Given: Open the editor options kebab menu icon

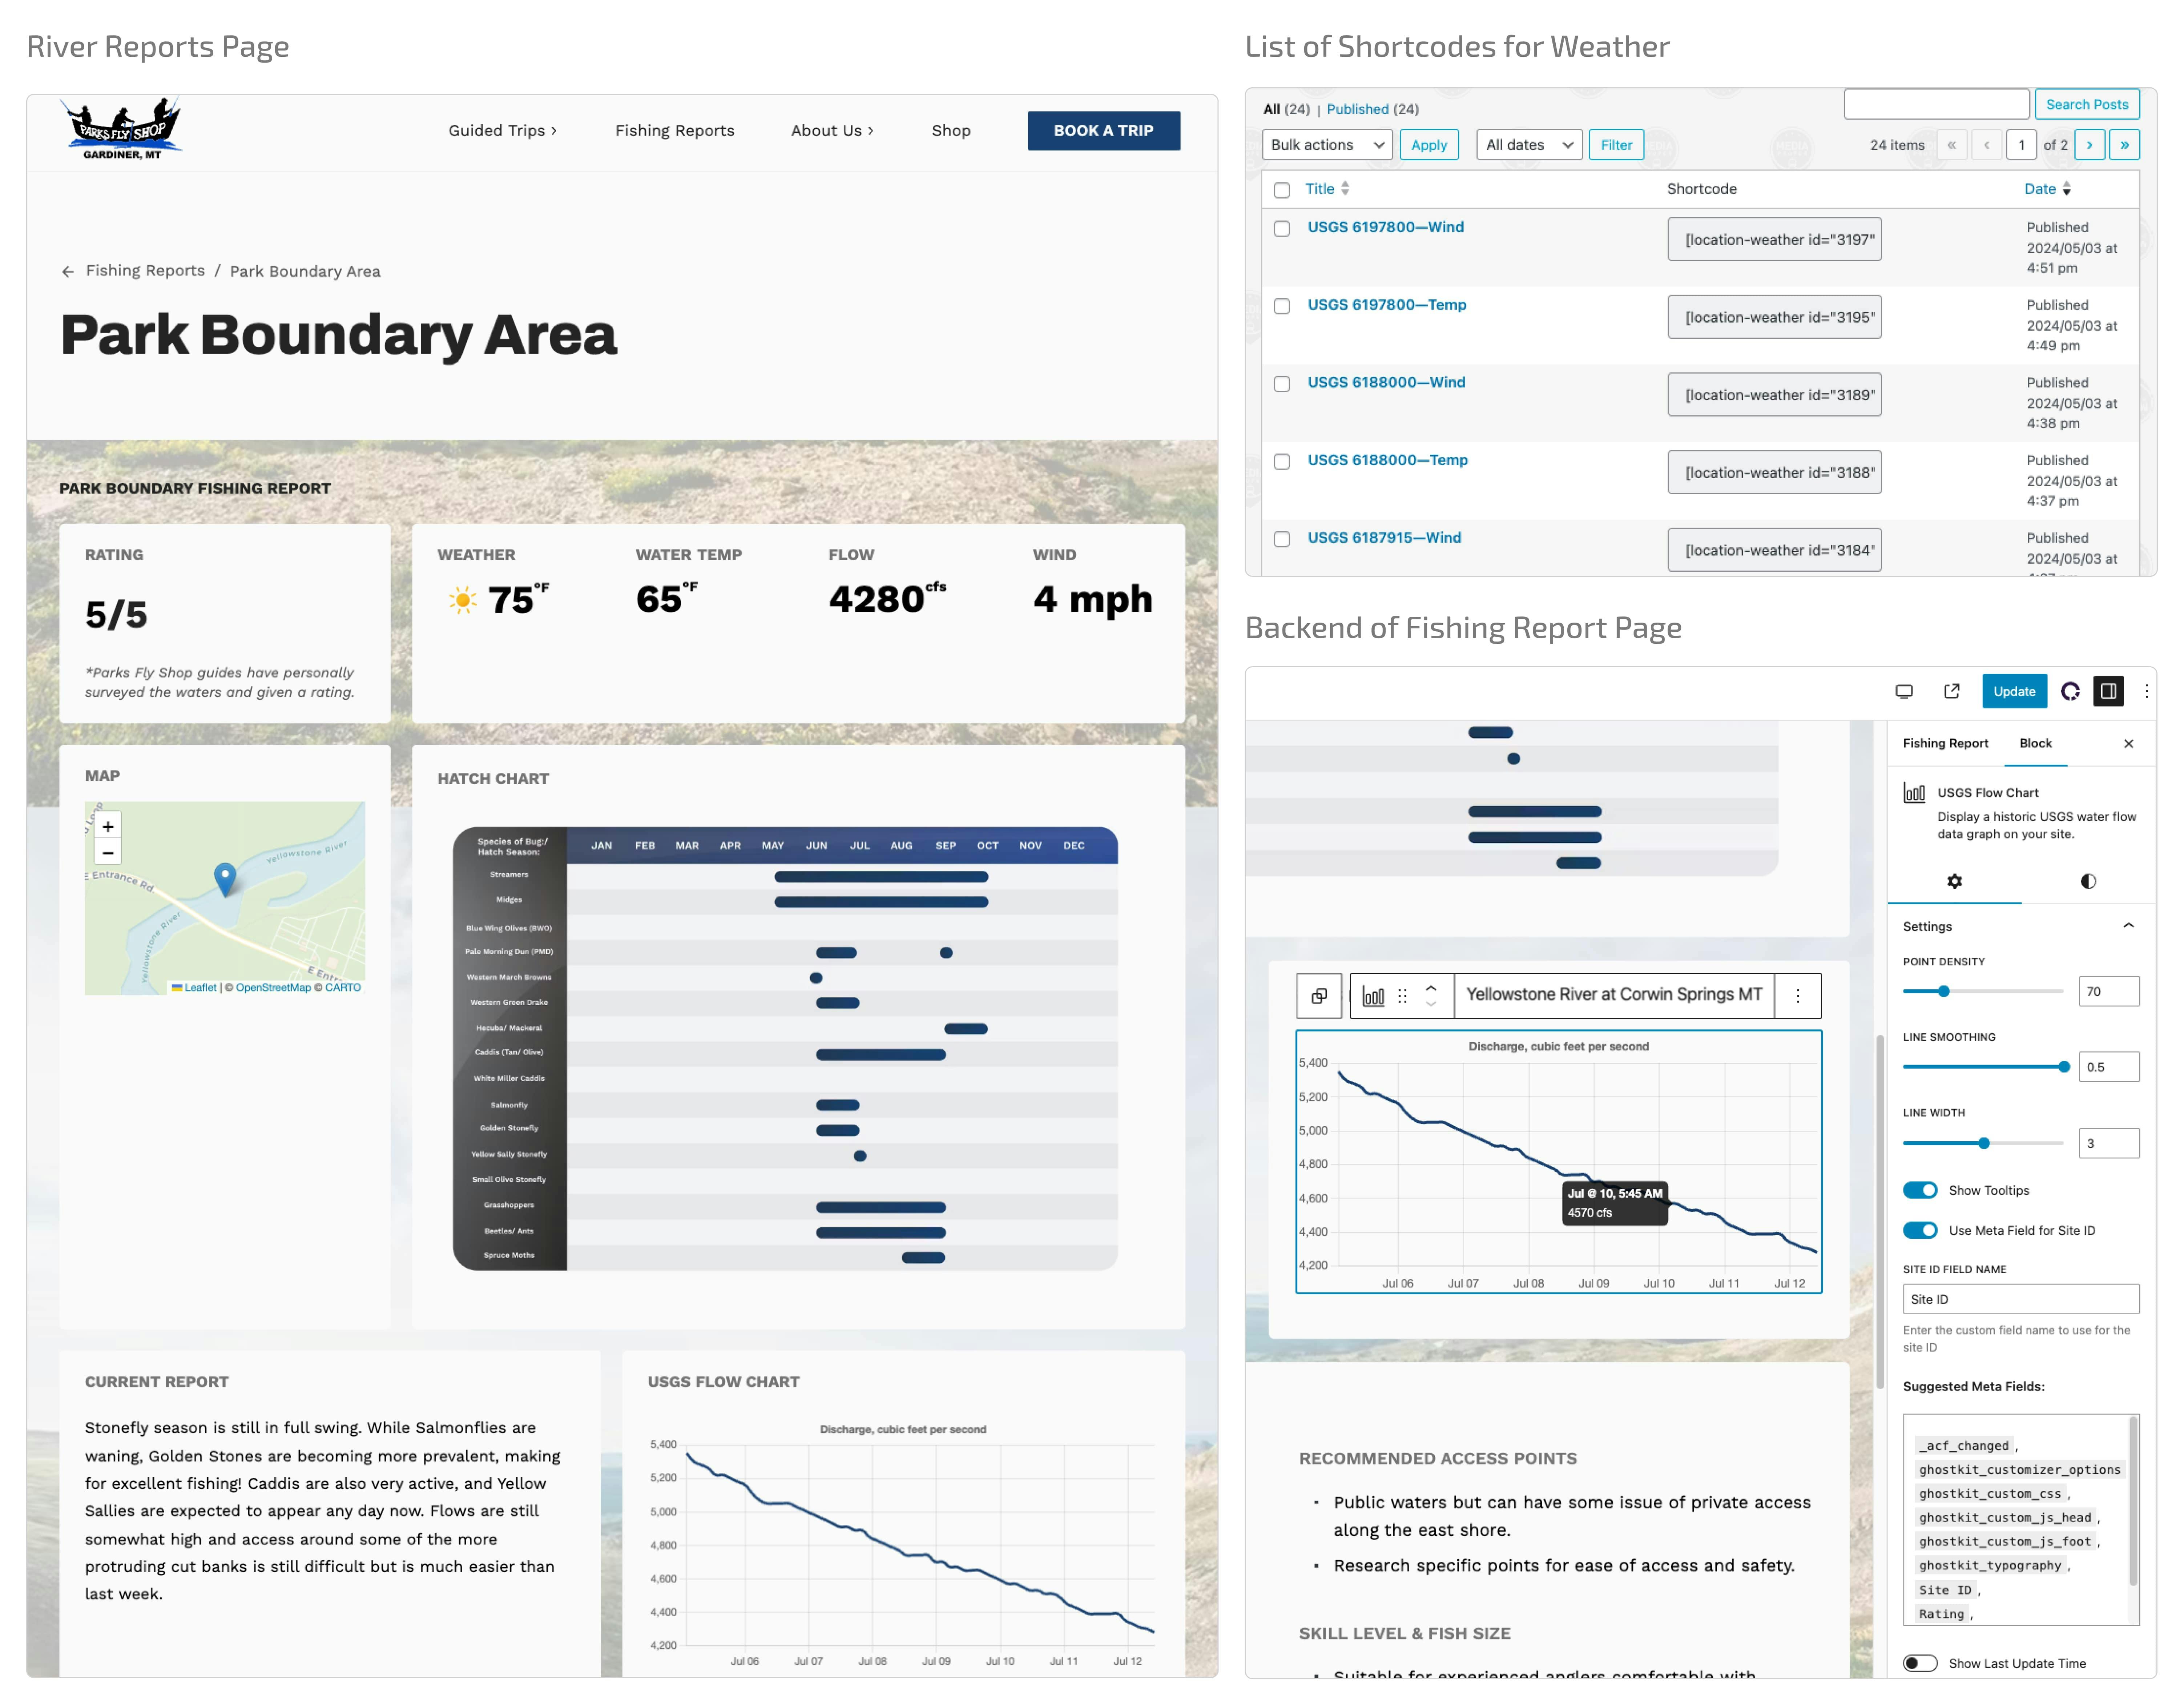Looking at the screenshot, I should [2146, 691].
